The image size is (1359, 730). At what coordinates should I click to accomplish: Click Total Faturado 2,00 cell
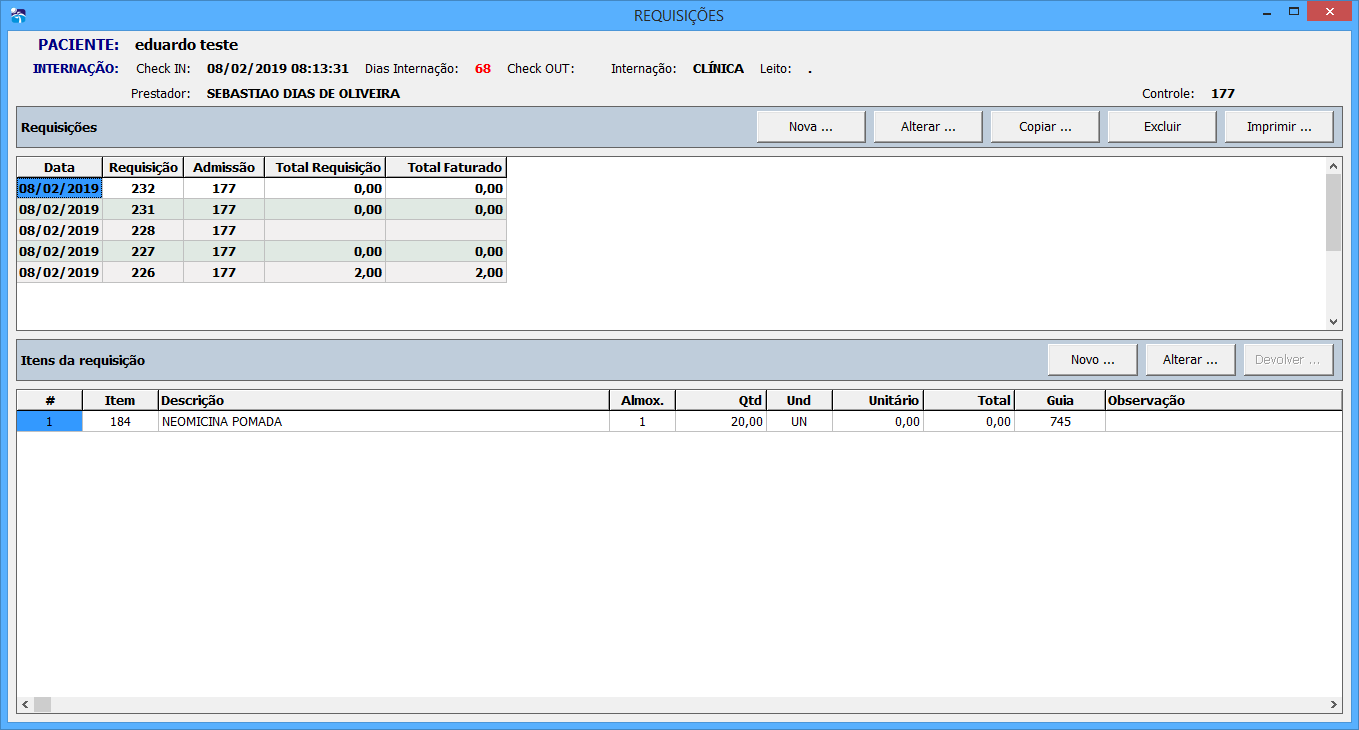click(x=446, y=272)
